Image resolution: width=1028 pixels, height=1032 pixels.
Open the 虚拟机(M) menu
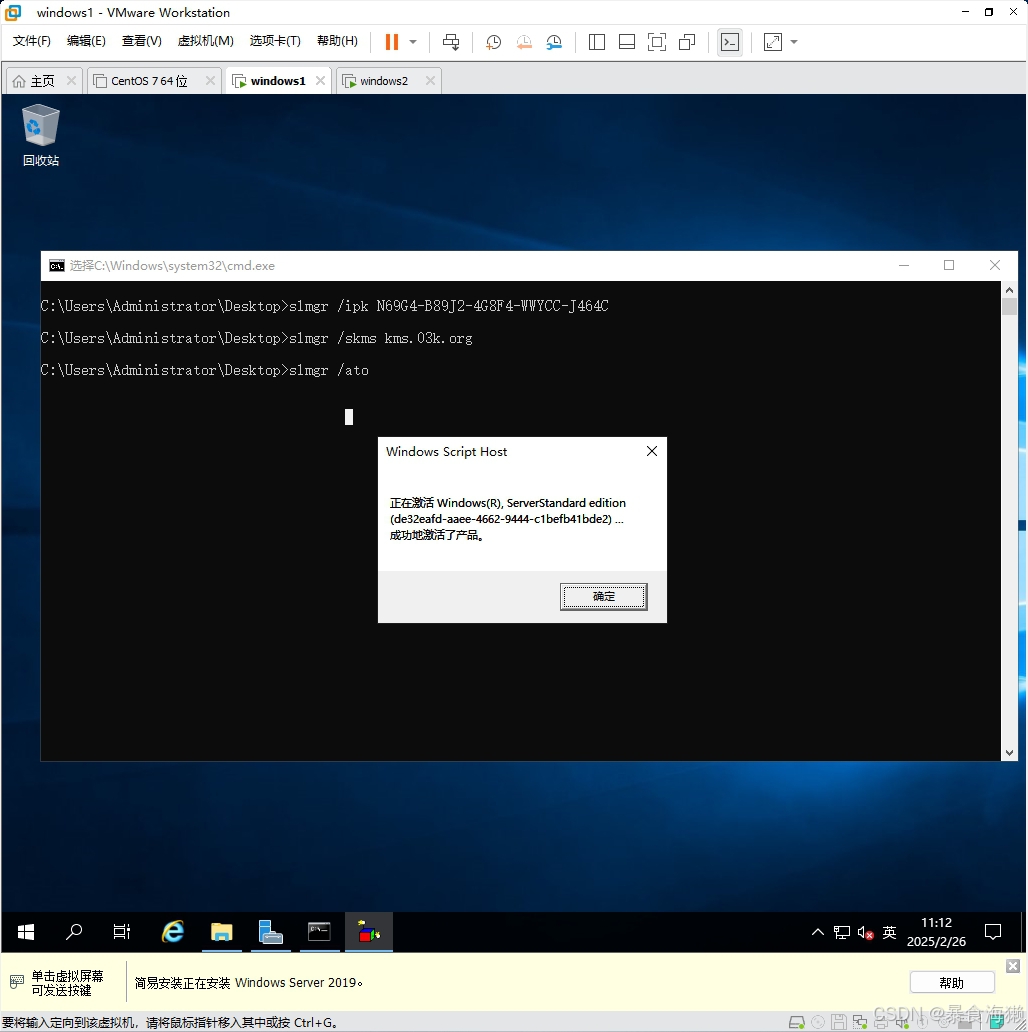205,41
